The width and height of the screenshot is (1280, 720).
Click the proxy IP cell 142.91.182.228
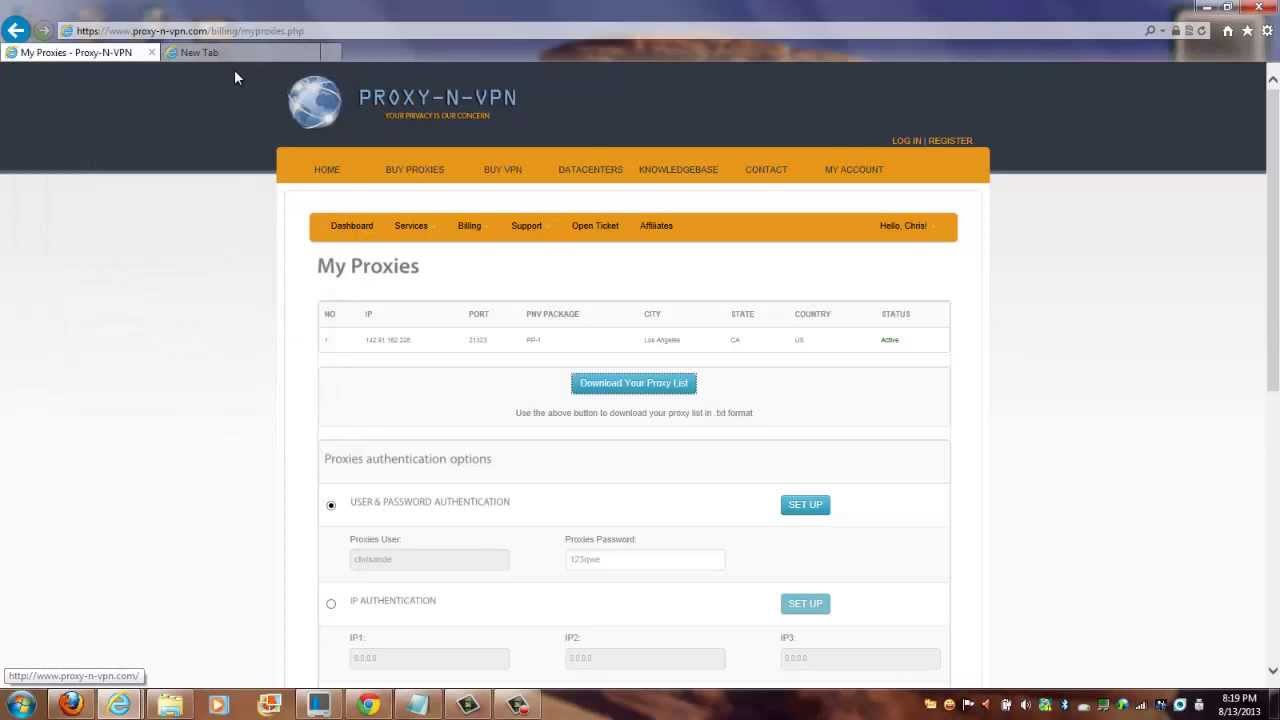[388, 340]
